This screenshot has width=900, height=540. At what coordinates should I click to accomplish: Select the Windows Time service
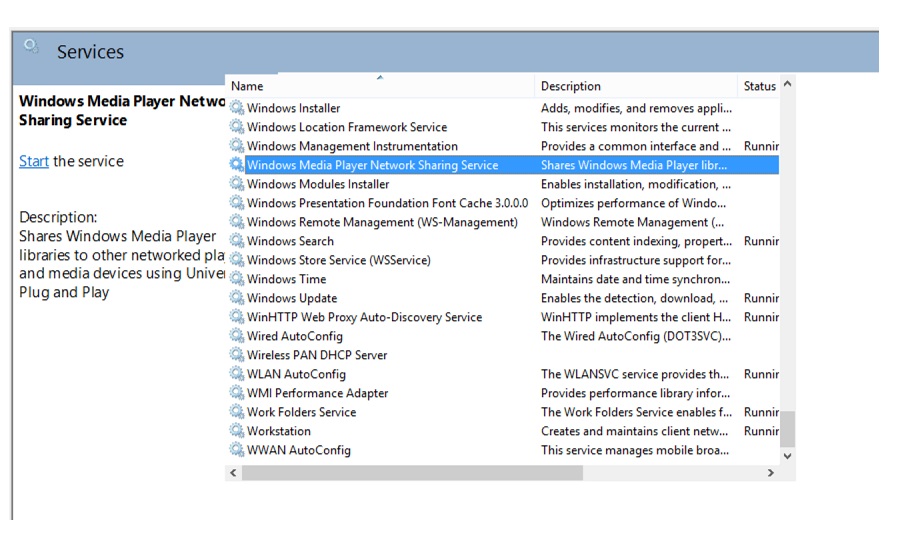pyautogui.click(x=286, y=279)
